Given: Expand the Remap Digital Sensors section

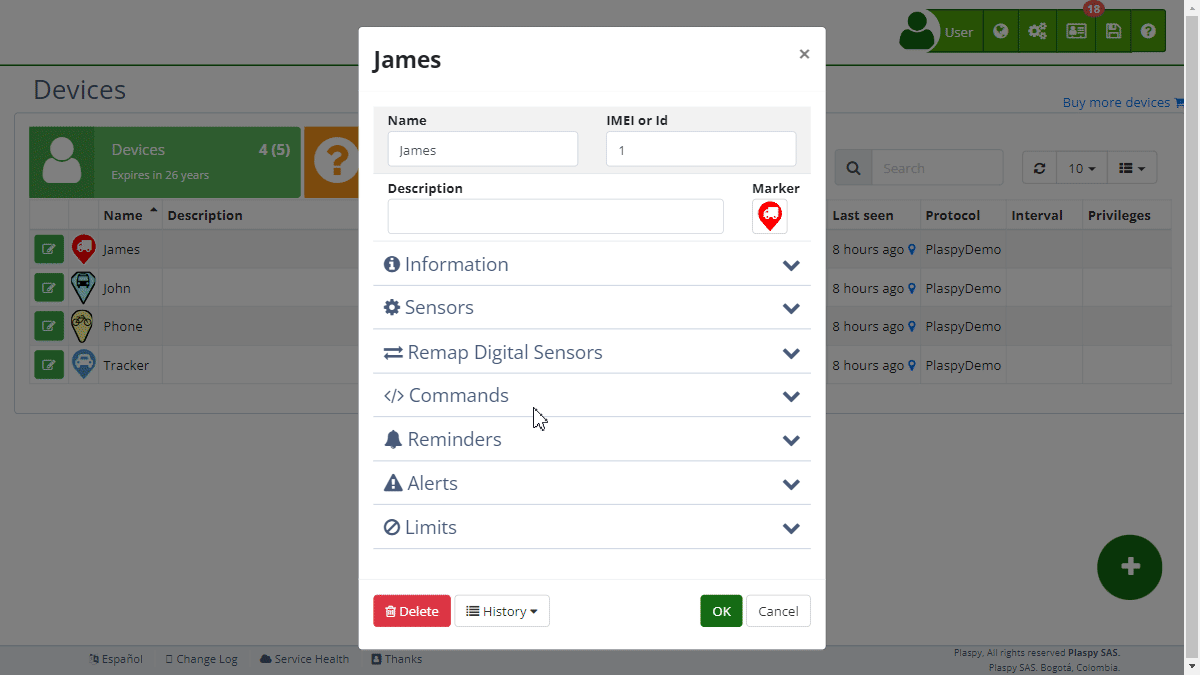Looking at the screenshot, I should 591,353.
